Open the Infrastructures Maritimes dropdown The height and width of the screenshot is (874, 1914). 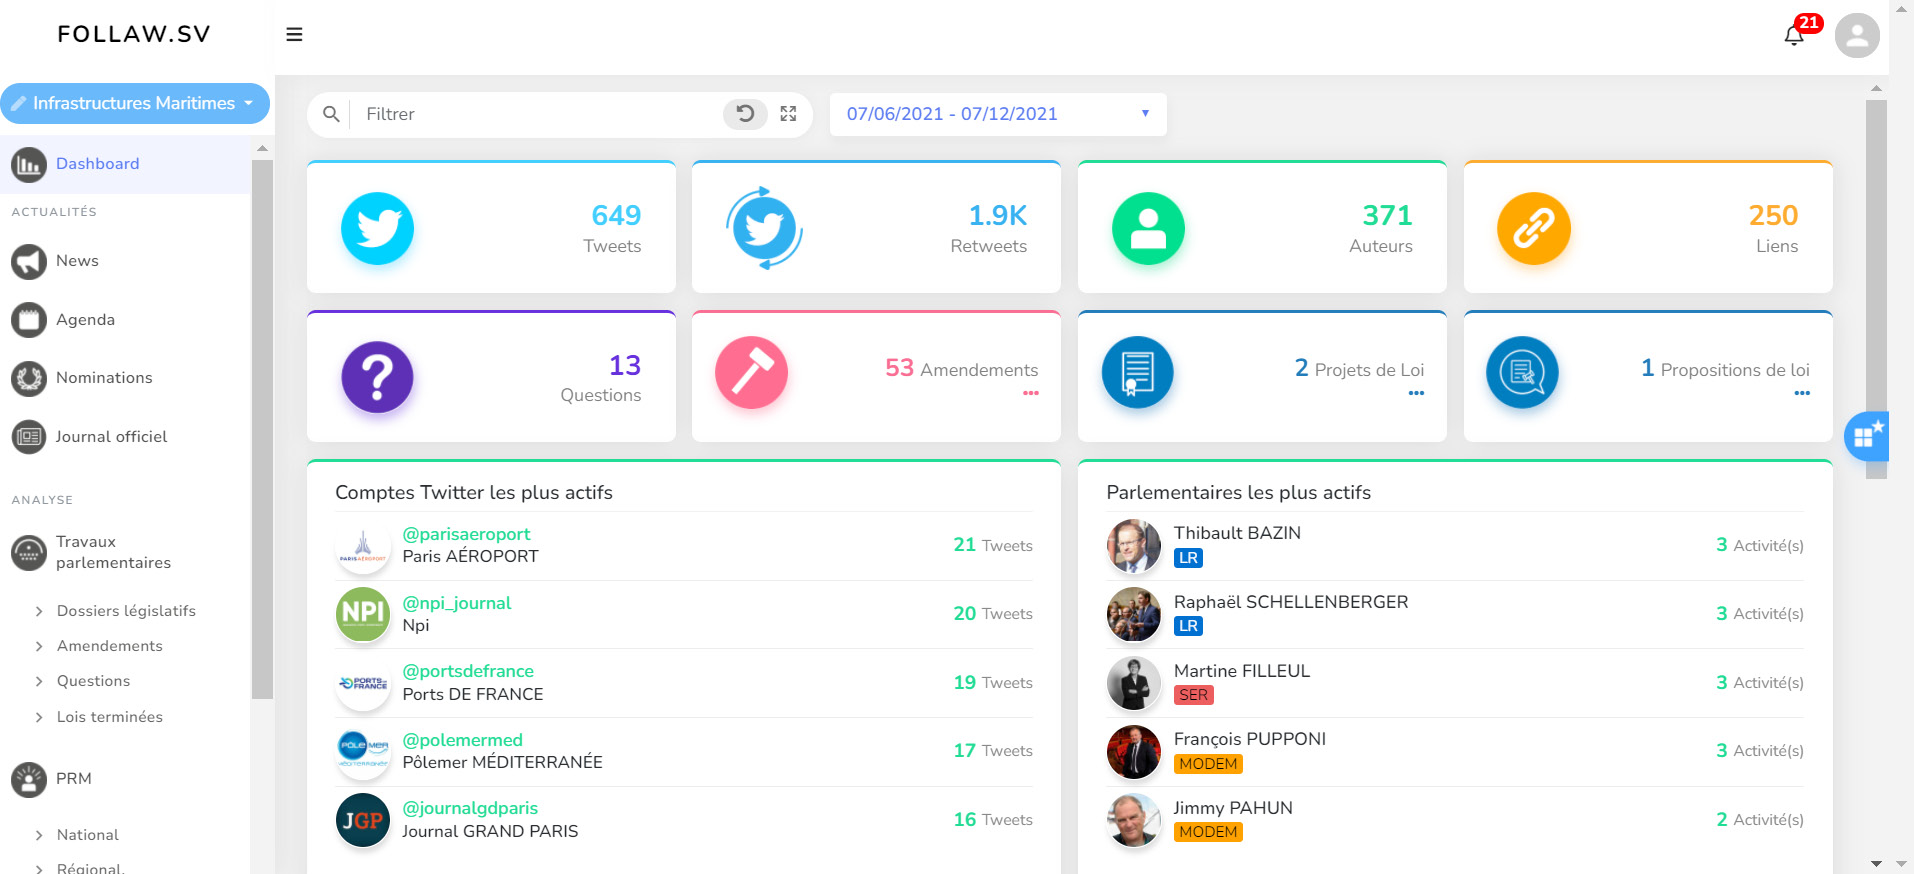click(x=134, y=103)
